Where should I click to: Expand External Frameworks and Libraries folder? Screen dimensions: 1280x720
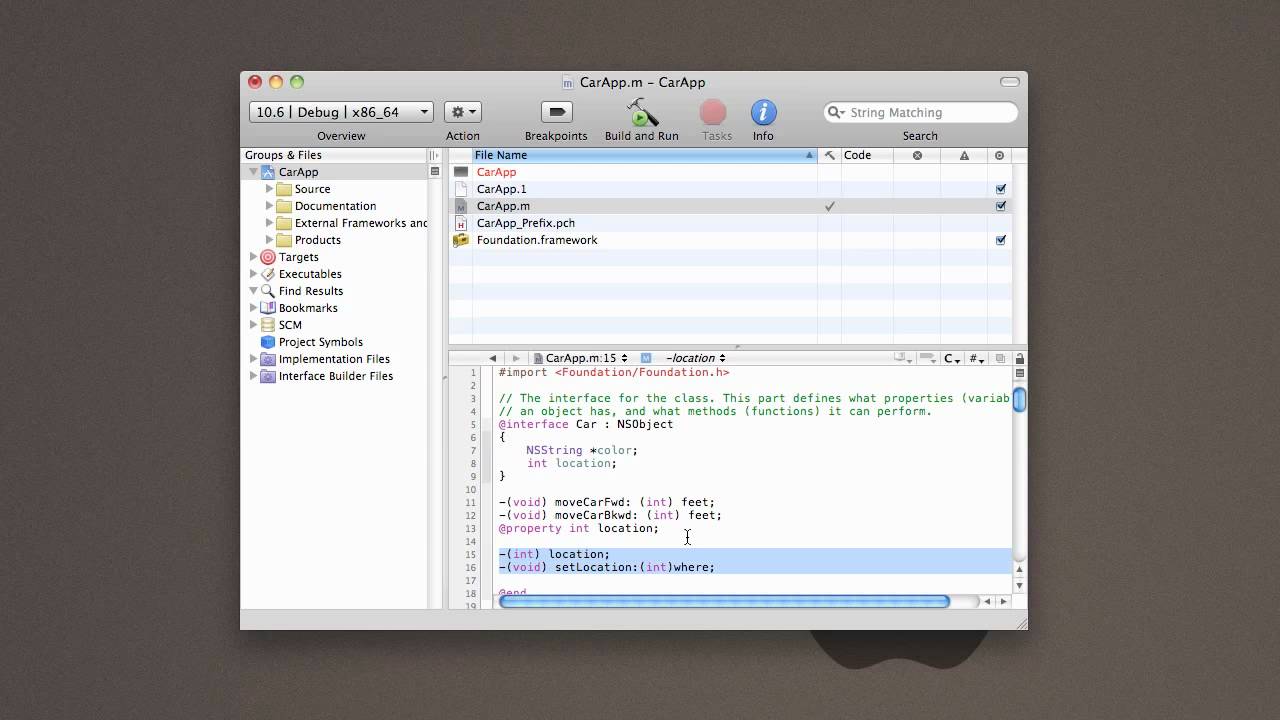pos(269,223)
